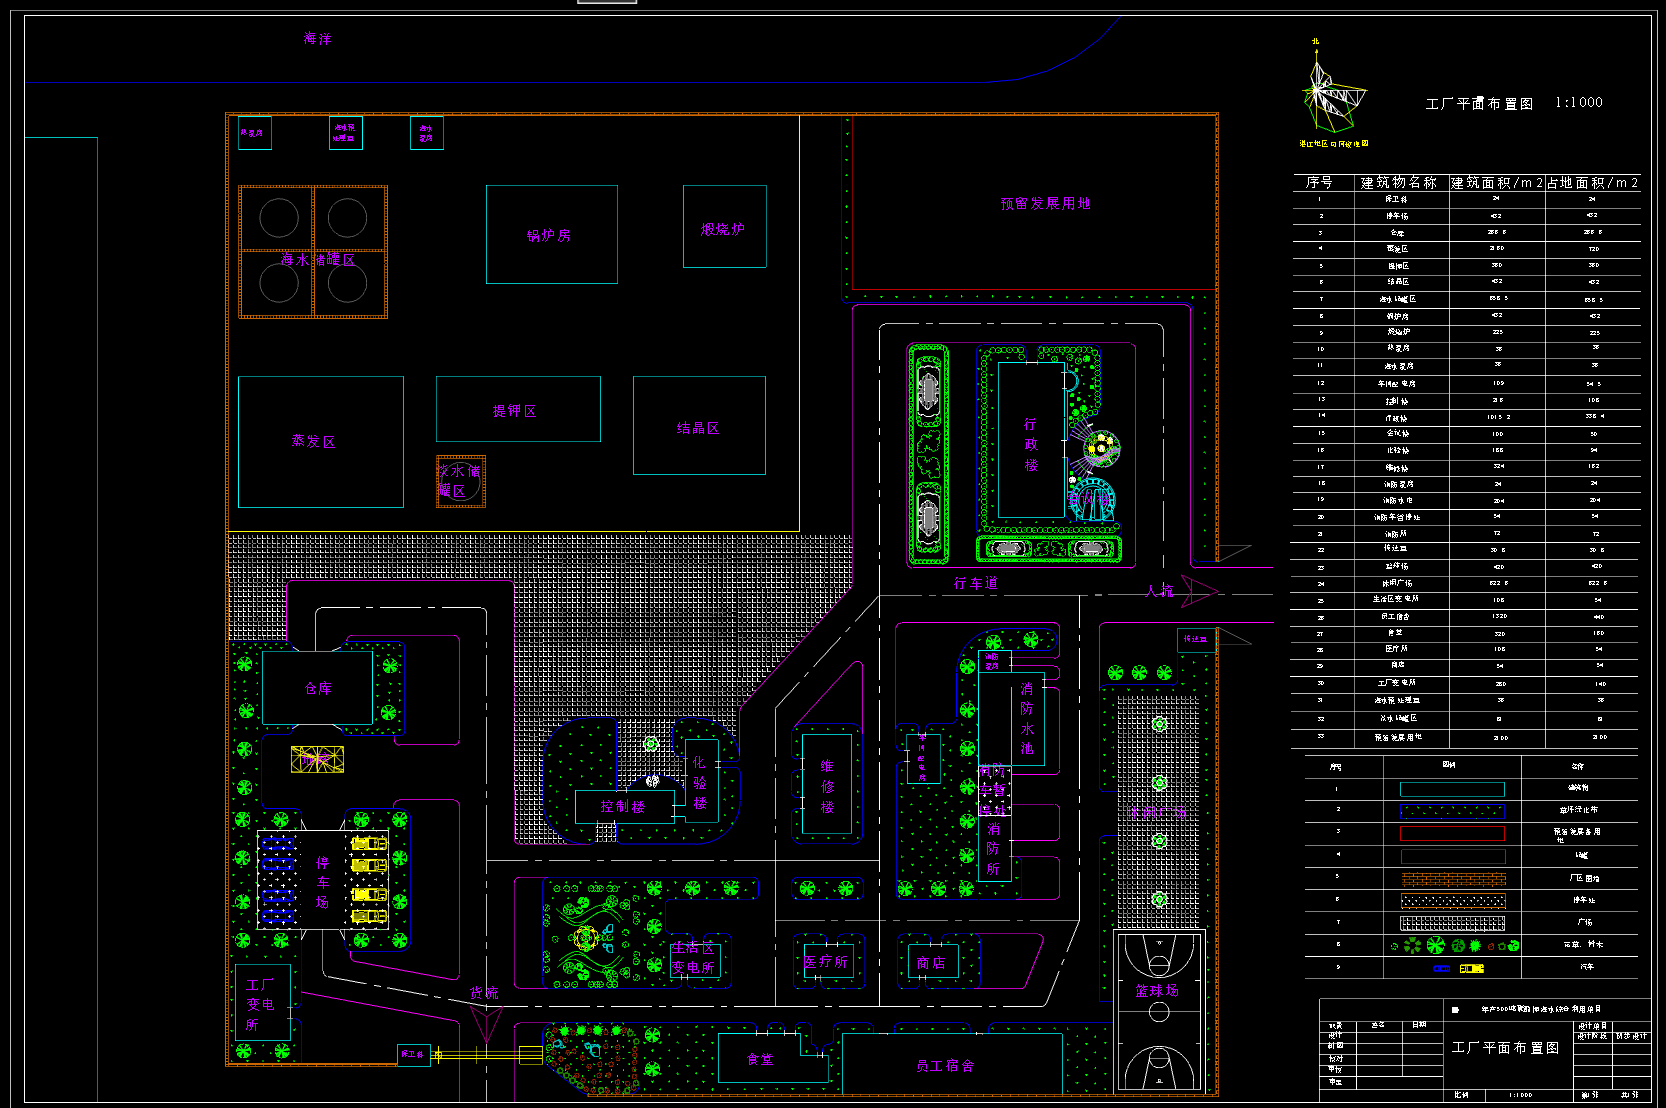
Task: Select the 维修楼 building label in the site plan
Action: tap(827, 787)
